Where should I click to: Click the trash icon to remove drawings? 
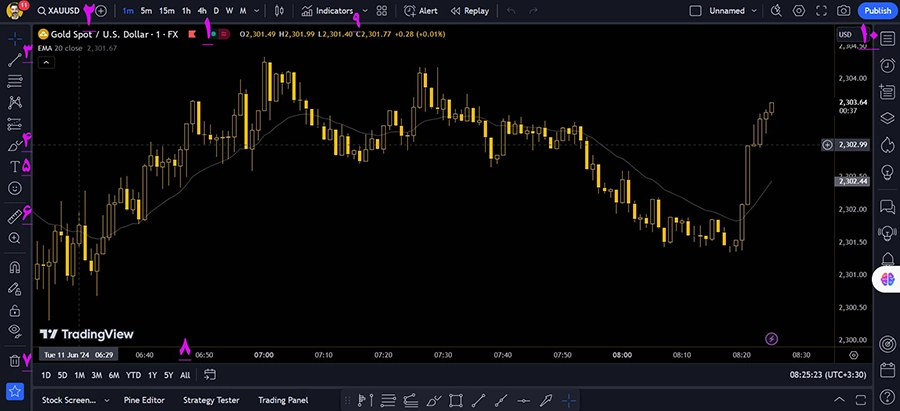tap(14, 361)
